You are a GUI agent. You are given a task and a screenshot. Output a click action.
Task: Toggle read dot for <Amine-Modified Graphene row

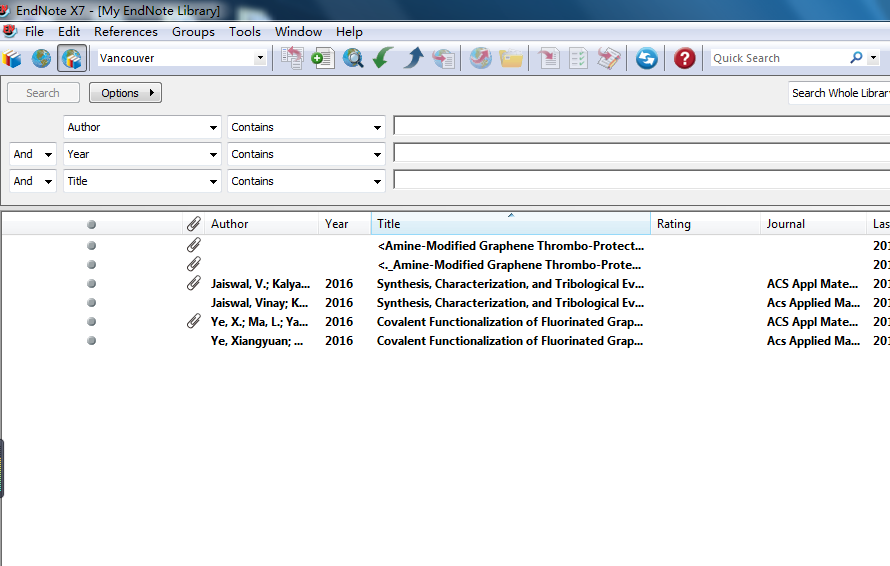point(91,245)
